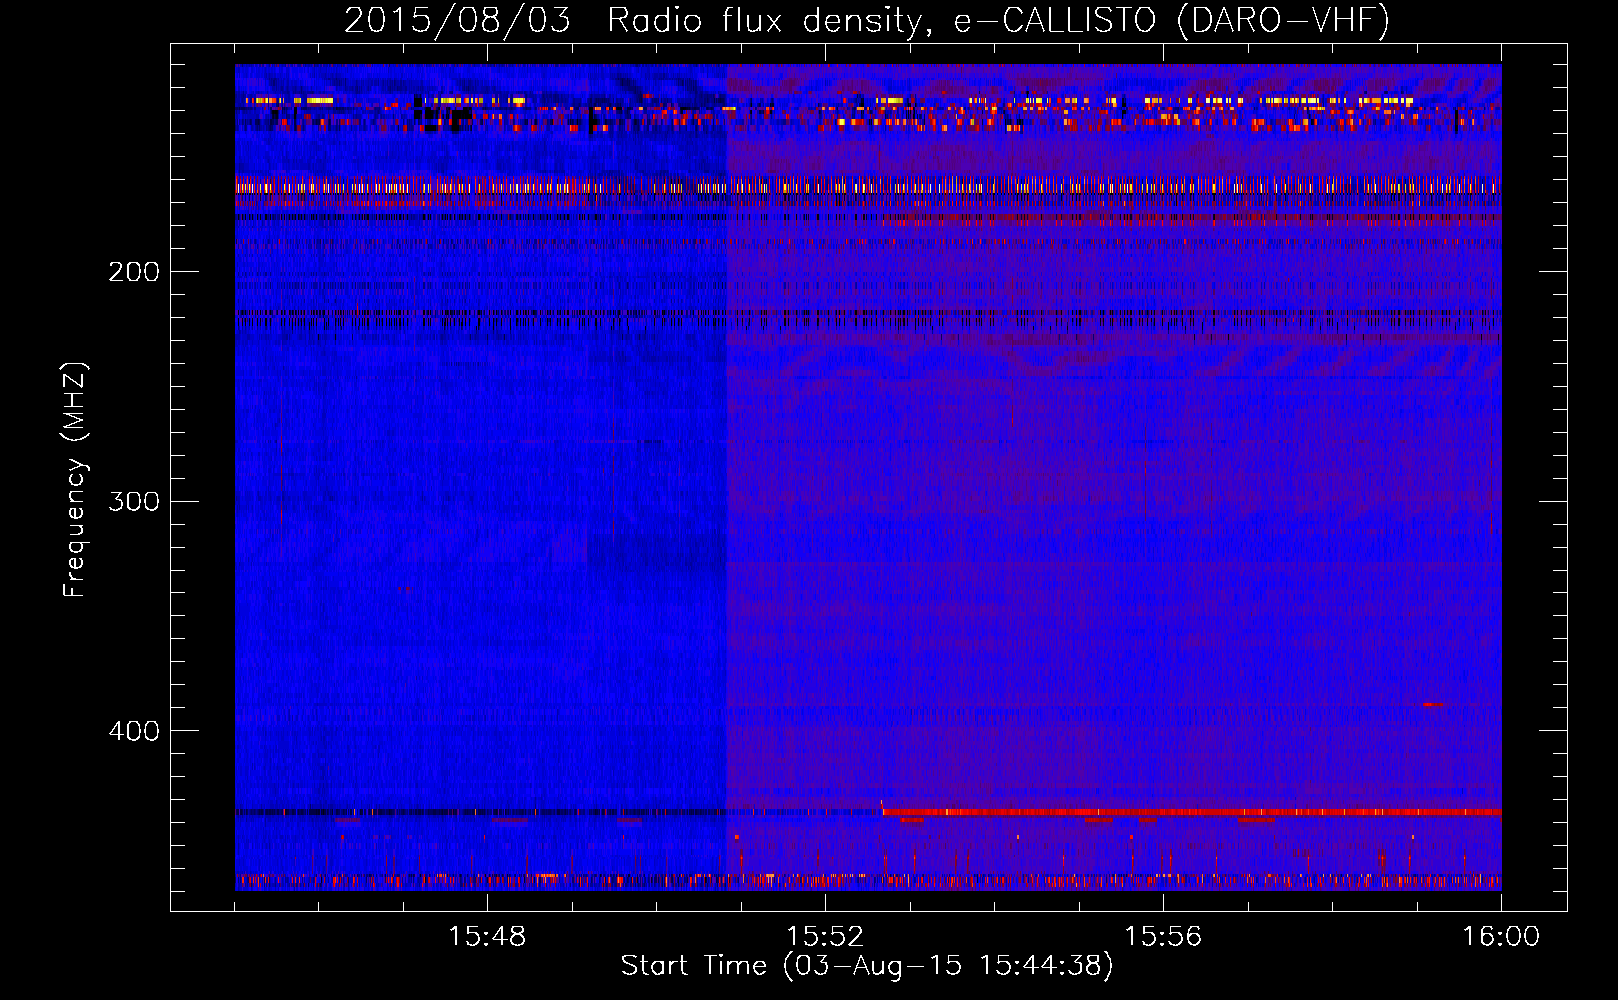Click the 'Start Time (03-Aug-15 15:44:38)' label

tap(867, 966)
